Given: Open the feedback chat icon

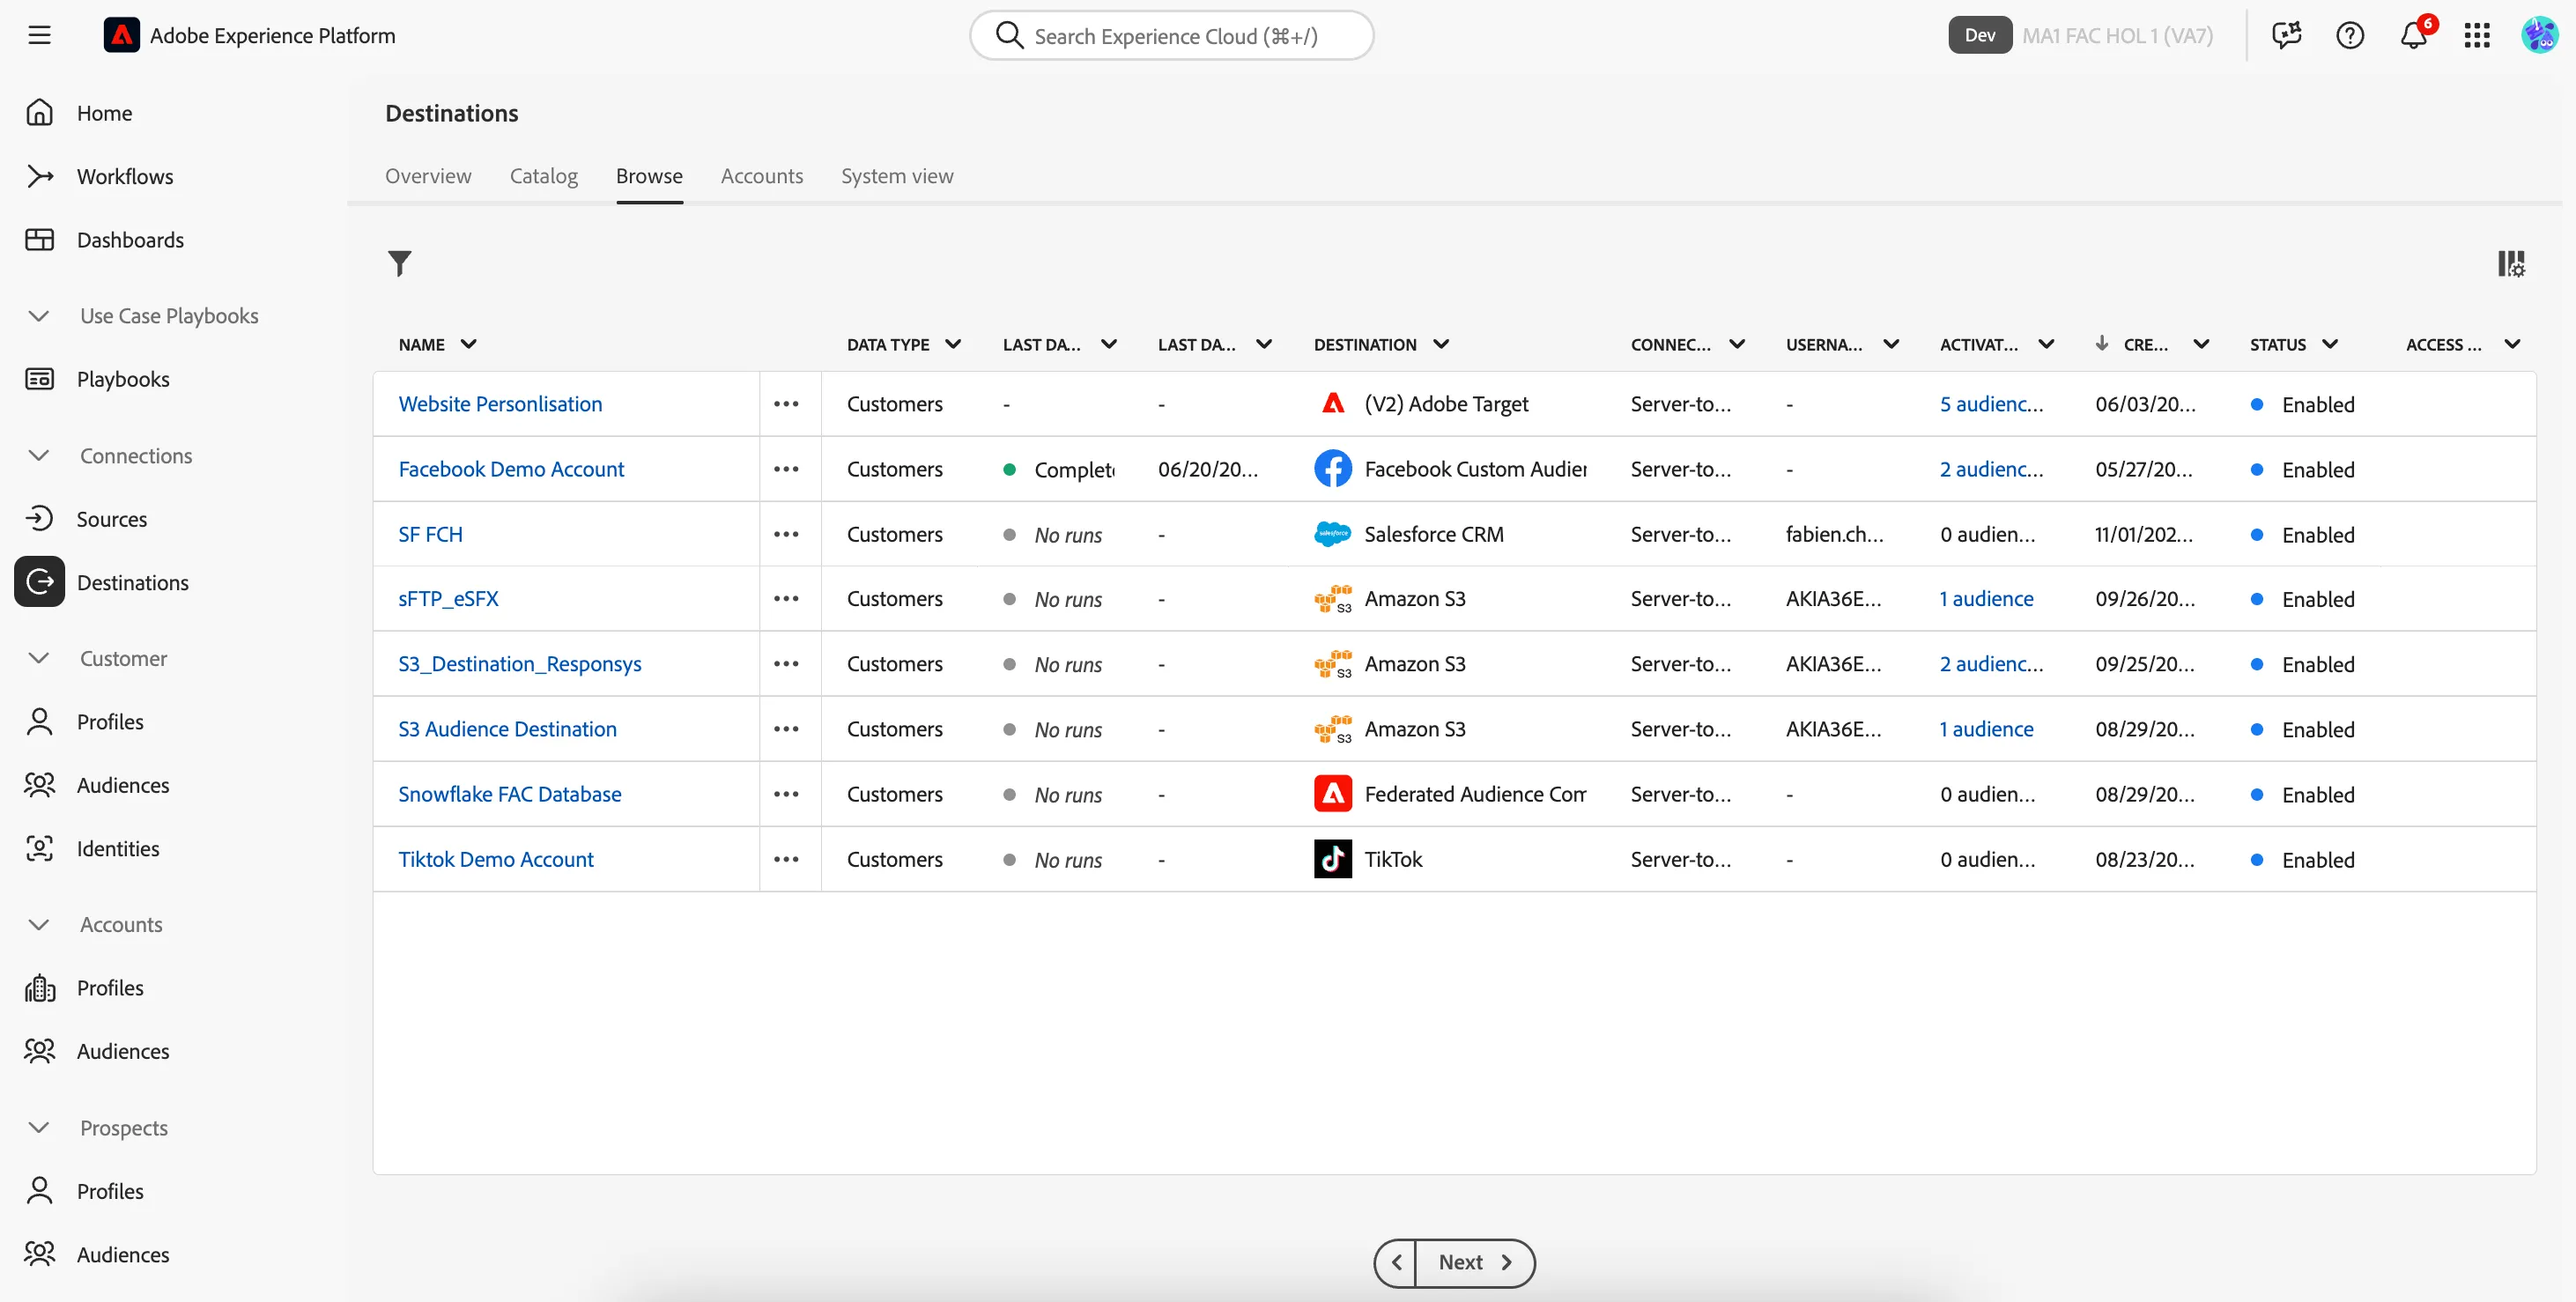Looking at the screenshot, I should pos(2286,36).
